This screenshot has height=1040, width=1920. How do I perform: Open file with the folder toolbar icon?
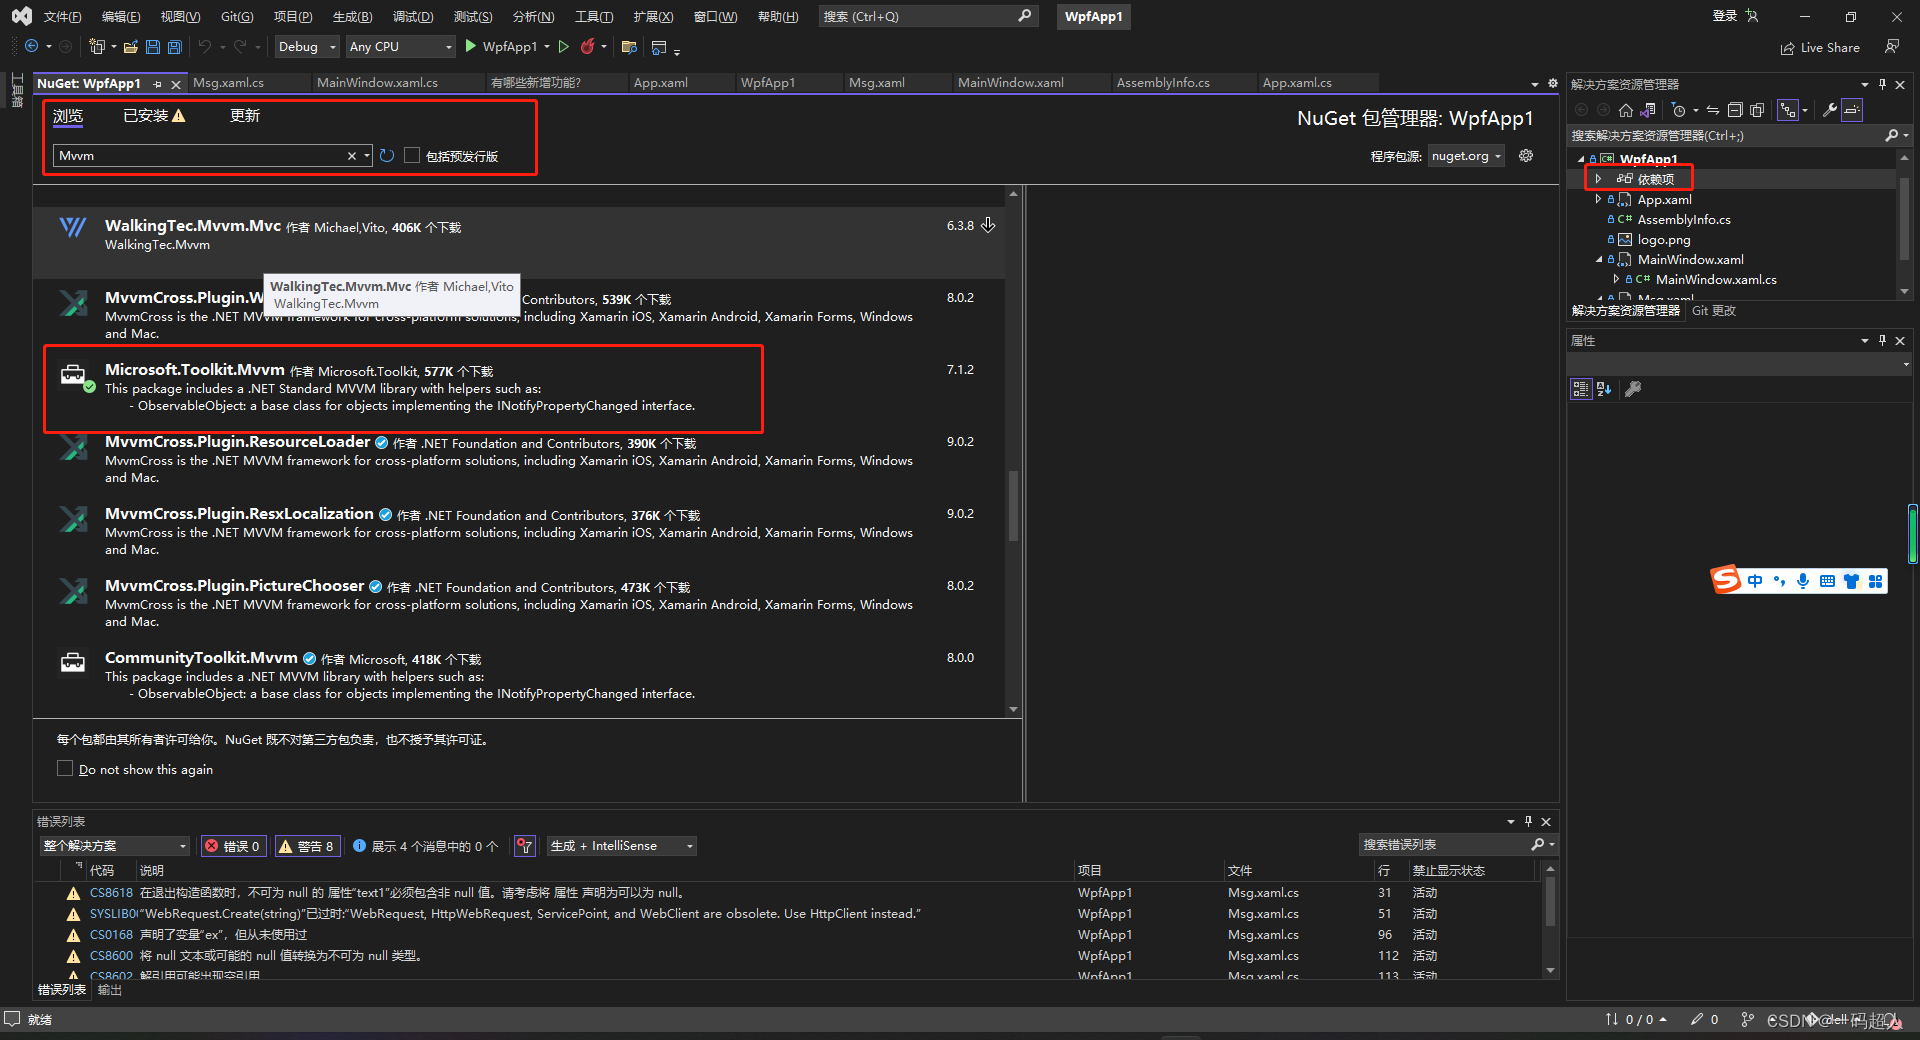tap(131, 47)
